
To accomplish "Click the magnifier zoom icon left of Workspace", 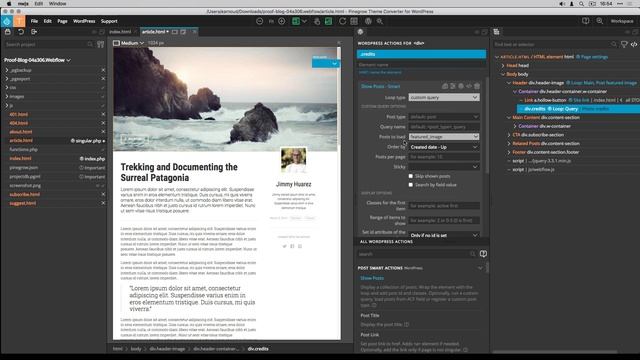I will pos(599,21).
